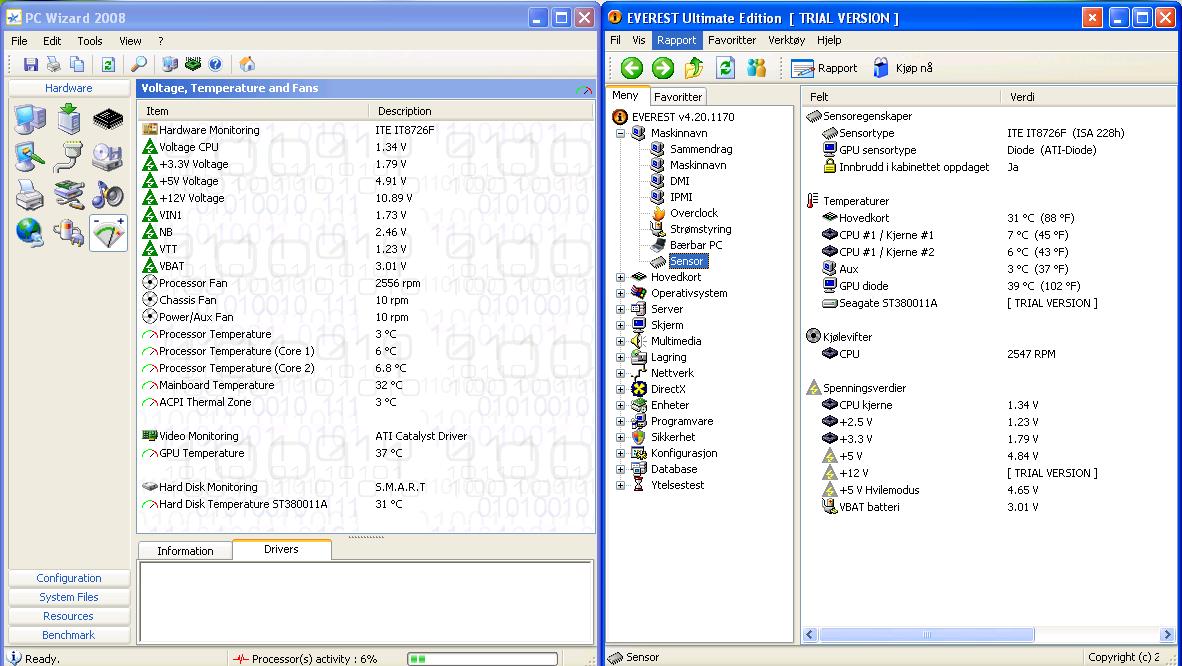1182x666 pixels.
Task: Click the EVEREST scrollbar left arrow
Action: [810, 634]
